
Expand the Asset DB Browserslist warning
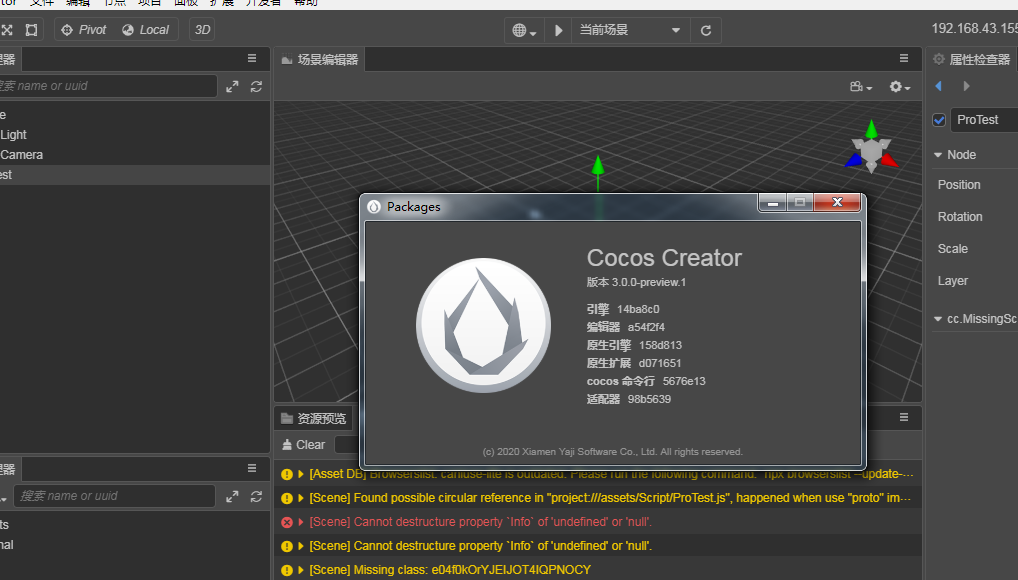(301, 474)
